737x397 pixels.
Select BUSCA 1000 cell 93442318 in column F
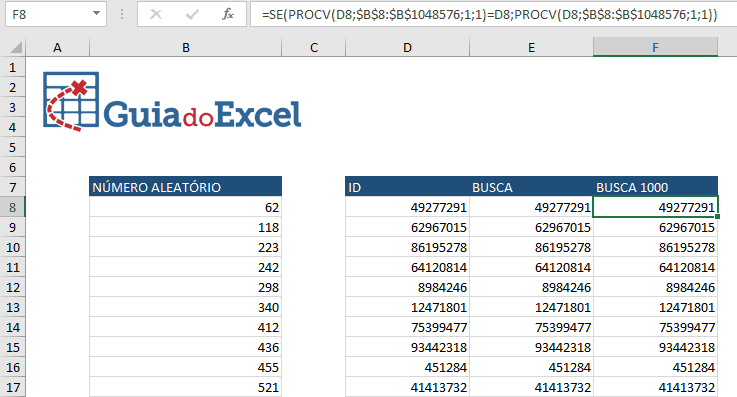tap(655, 347)
